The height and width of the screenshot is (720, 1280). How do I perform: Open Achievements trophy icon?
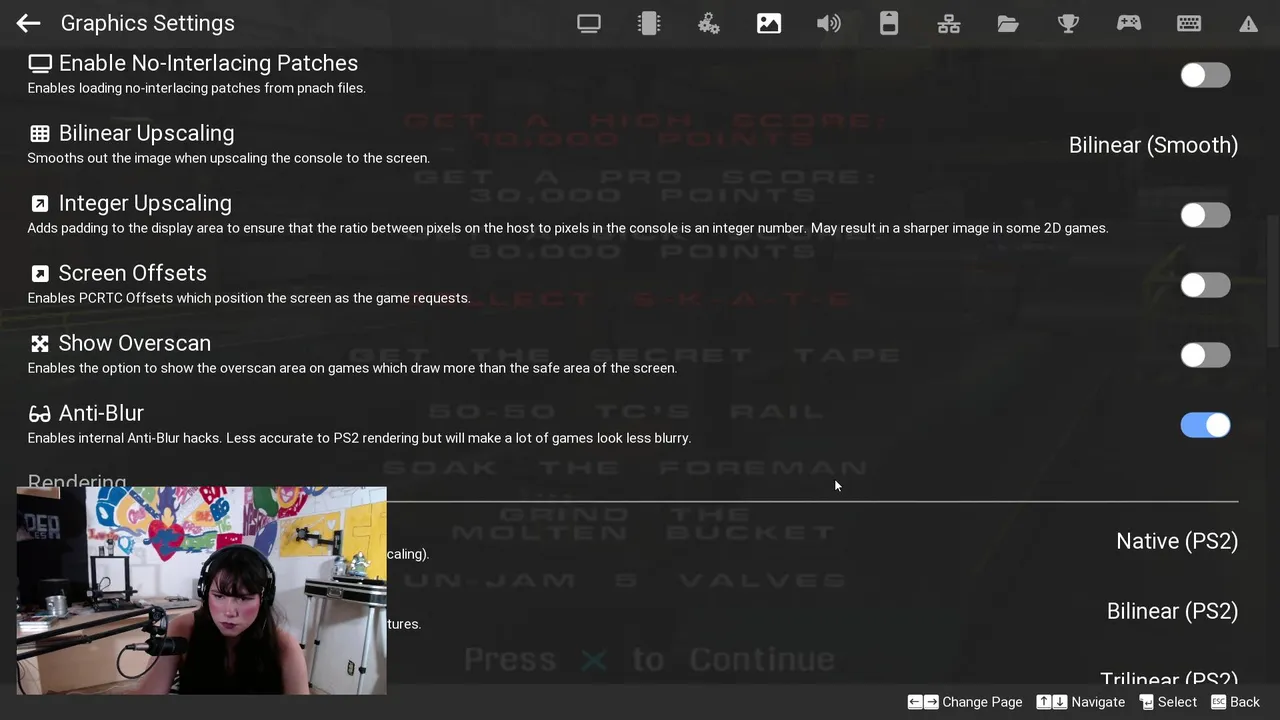[x=1069, y=23]
